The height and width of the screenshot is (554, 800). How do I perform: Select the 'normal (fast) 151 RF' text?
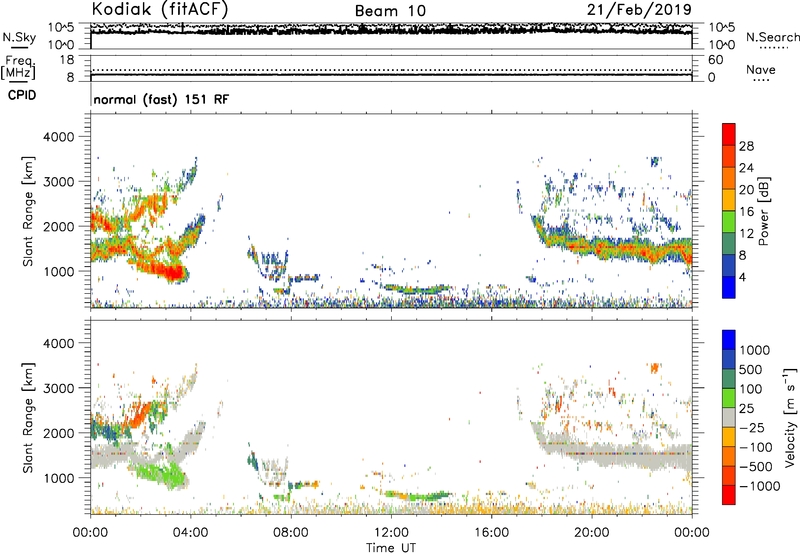pos(161,99)
